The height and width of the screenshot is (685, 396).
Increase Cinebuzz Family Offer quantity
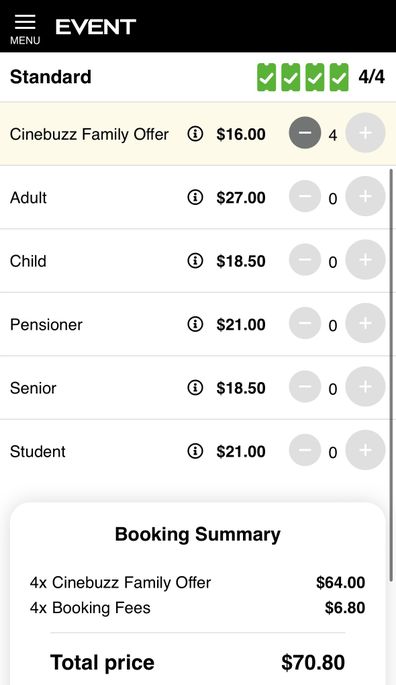[x=365, y=133]
